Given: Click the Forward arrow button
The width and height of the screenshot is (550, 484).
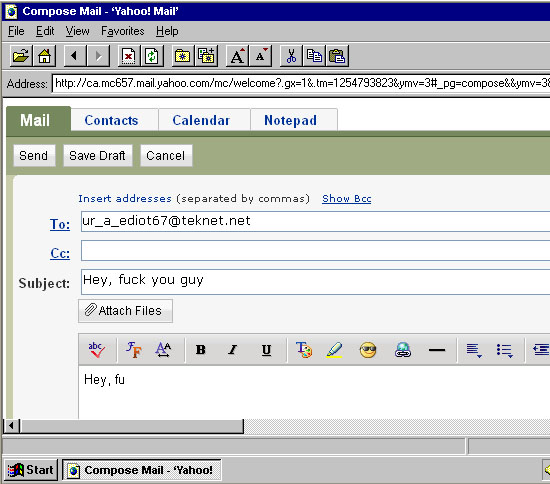Looking at the screenshot, I should pyautogui.click(x=98, y=56).
